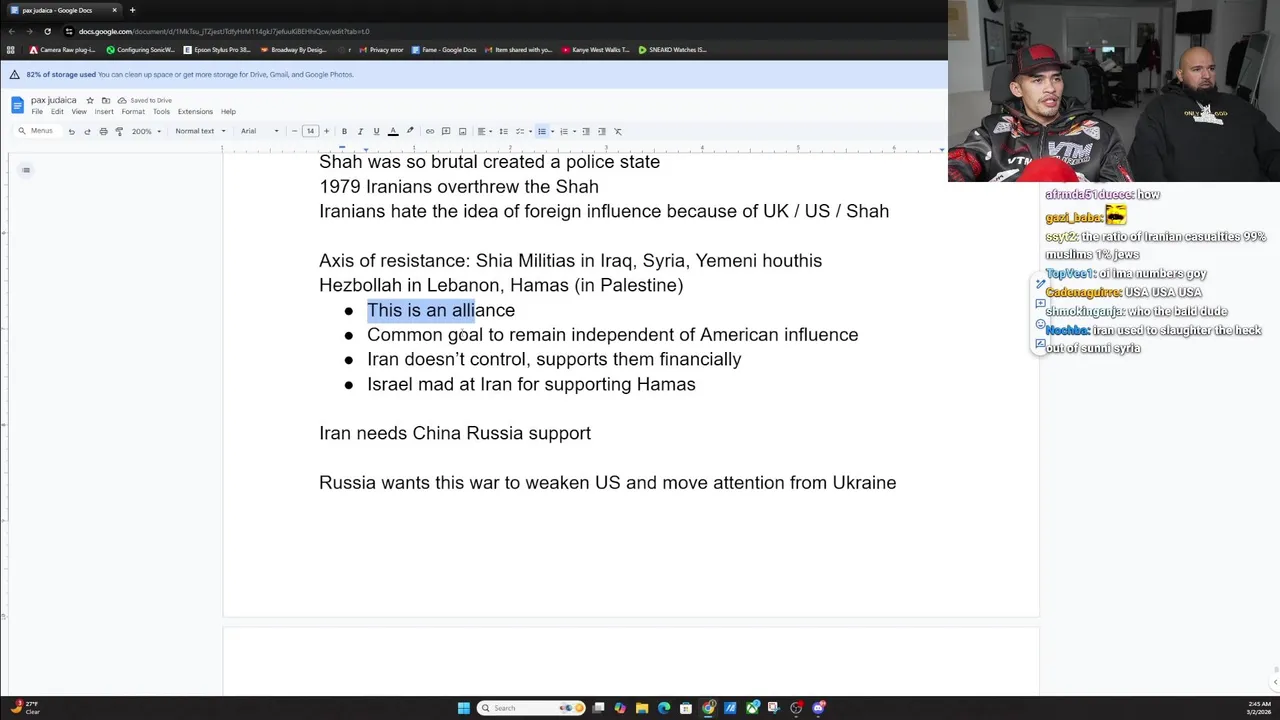Open the highlight color picker
The height and width of the screenshot is (720, 1280).
click(x=409, y=131)
